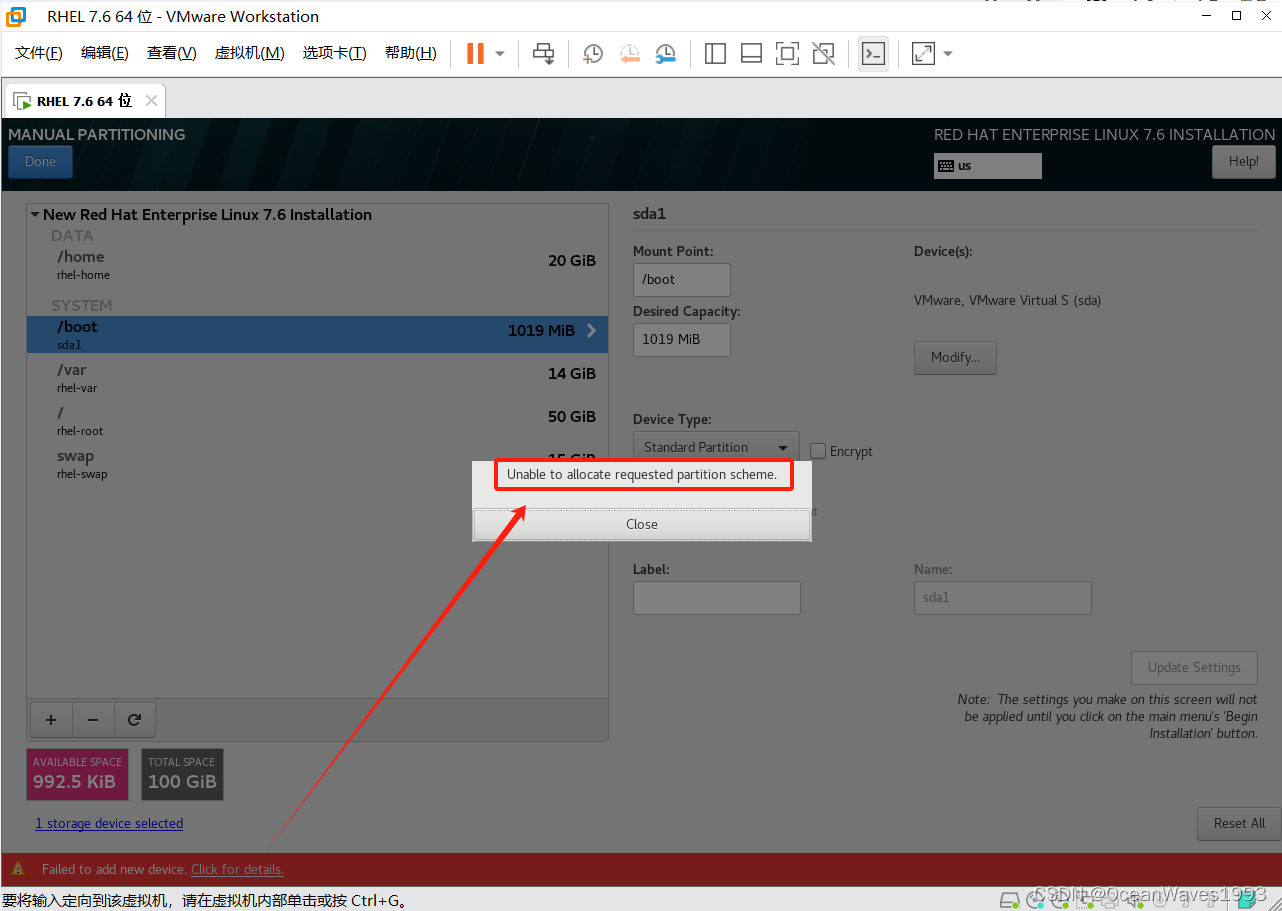Click the 50 GiB size of root partition
1282x911 pixels.
pyautogui.click(x=572, y=417)
